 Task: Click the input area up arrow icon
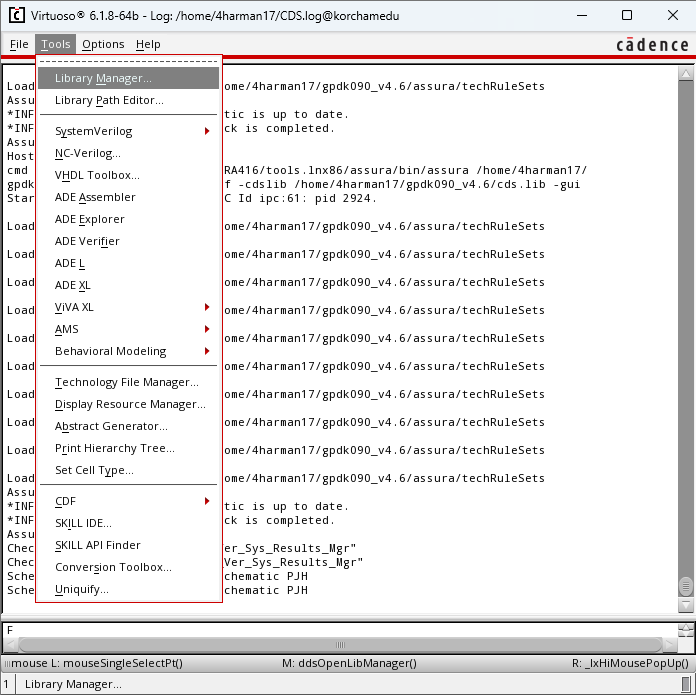point(686,627)
